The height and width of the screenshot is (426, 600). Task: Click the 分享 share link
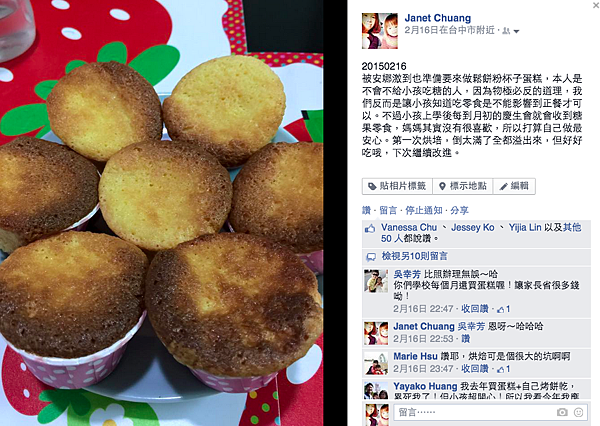point(459,210)
